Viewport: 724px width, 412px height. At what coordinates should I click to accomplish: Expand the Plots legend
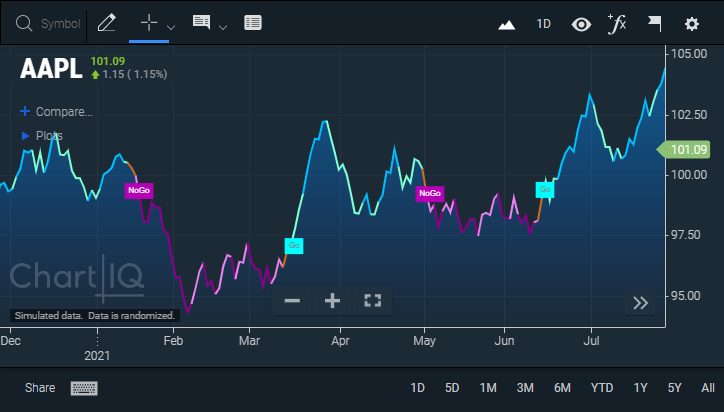point(42,136)
